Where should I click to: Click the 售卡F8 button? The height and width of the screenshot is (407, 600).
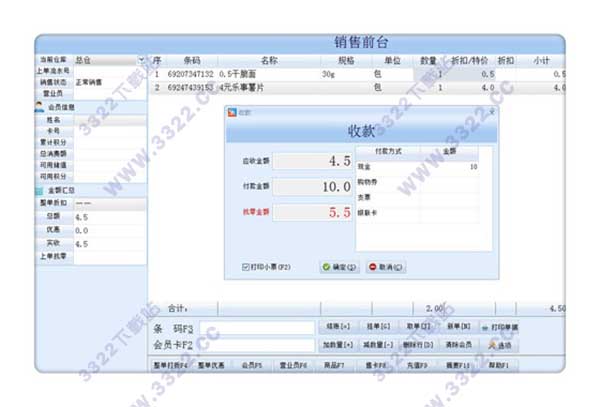point(376,366)
